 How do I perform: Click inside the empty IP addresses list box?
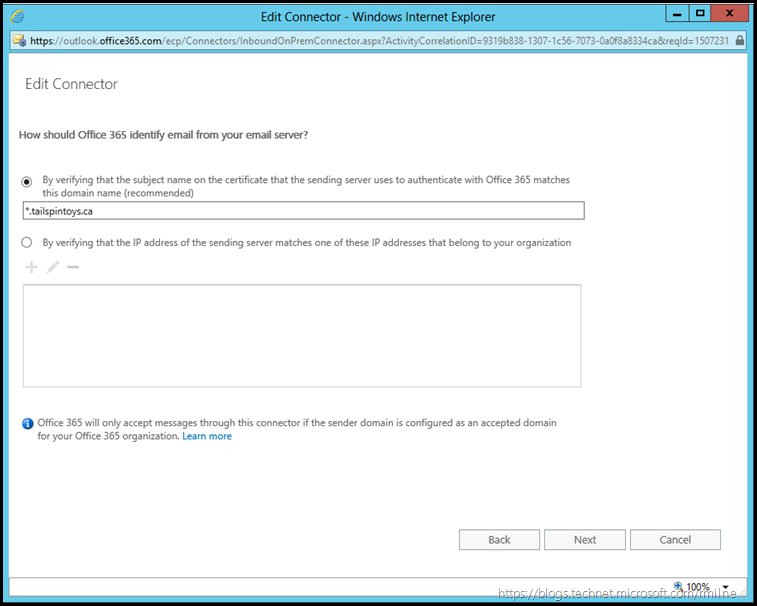(301, 335)
